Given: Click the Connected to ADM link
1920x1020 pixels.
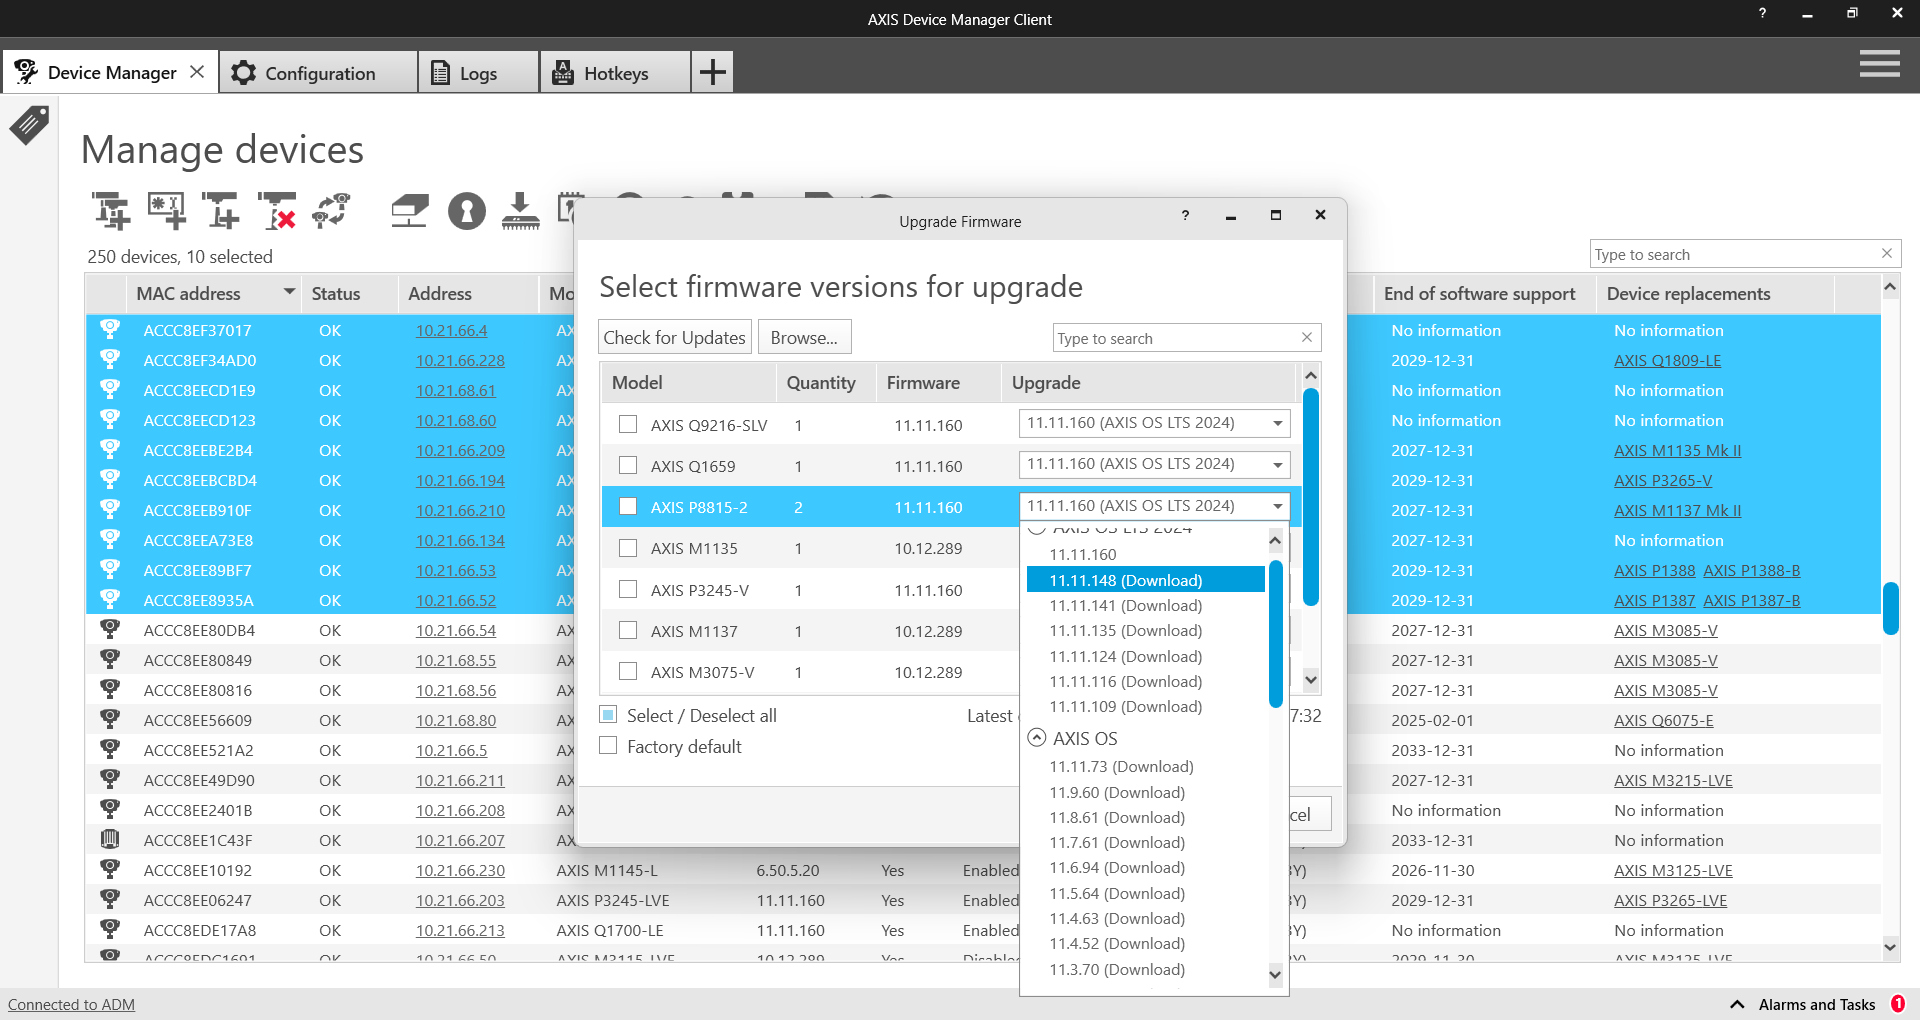Looking at the screenshot, I should point(71,1004).
